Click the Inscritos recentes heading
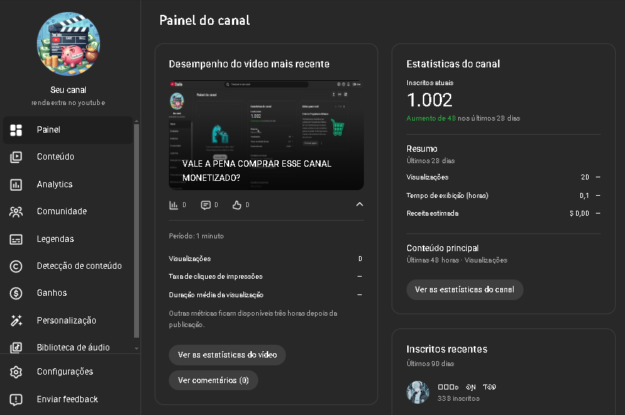Image resolution: width=625 pixels, height=415 pixels. click(447, 350)
